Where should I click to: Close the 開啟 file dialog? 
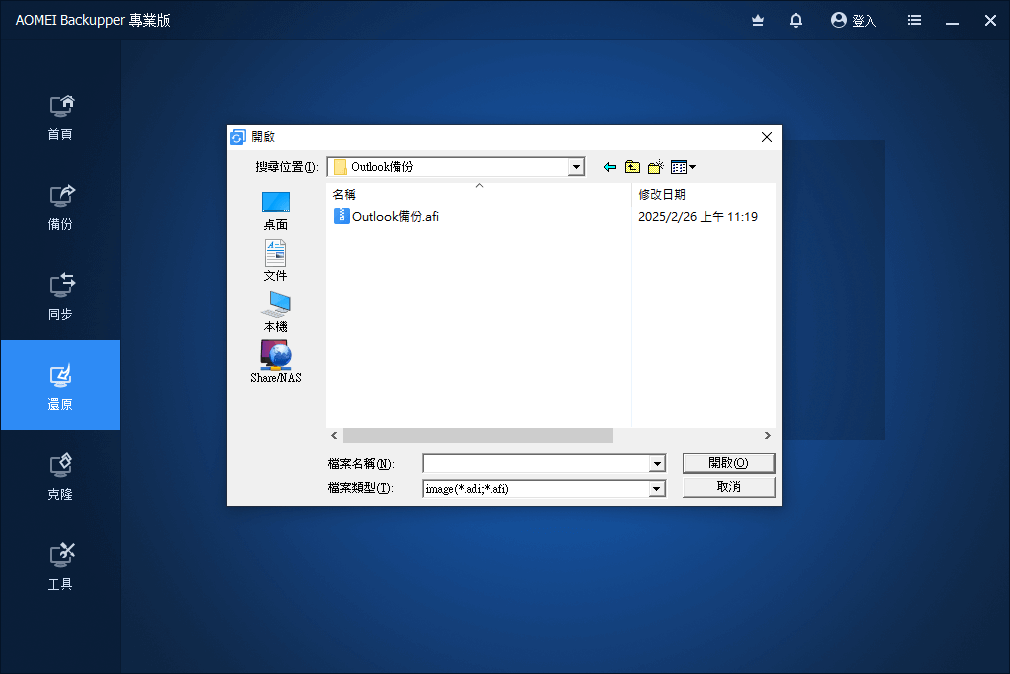(x=767, y=137)
